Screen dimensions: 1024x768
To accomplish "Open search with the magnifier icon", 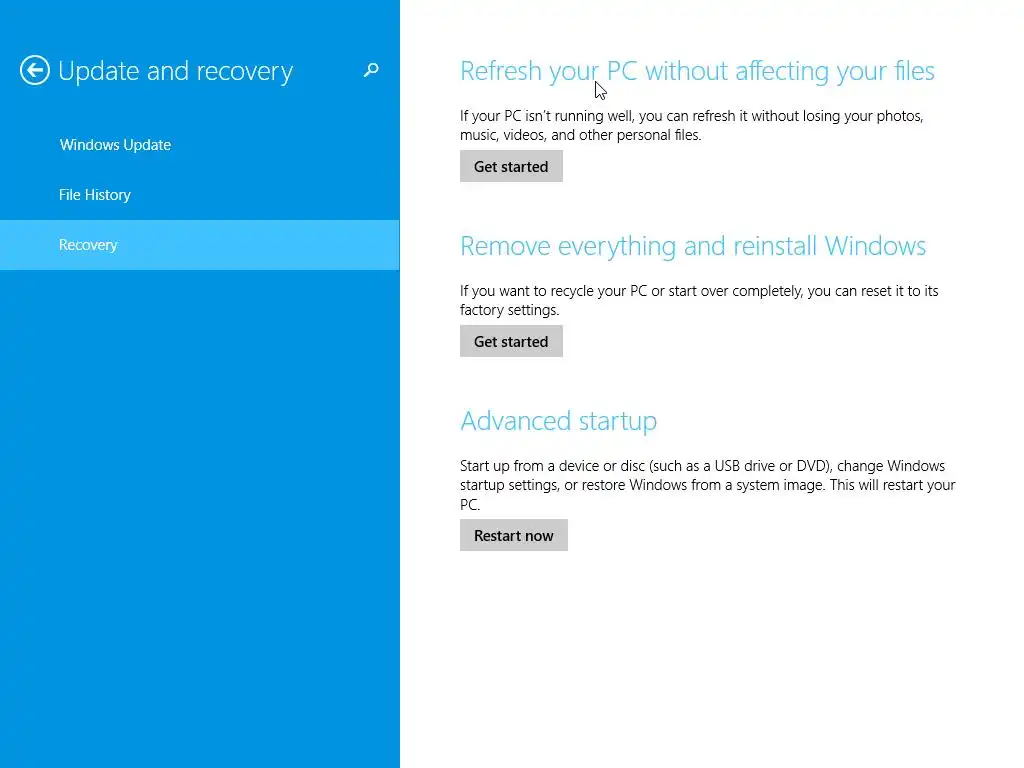I will tap(371, 70).
